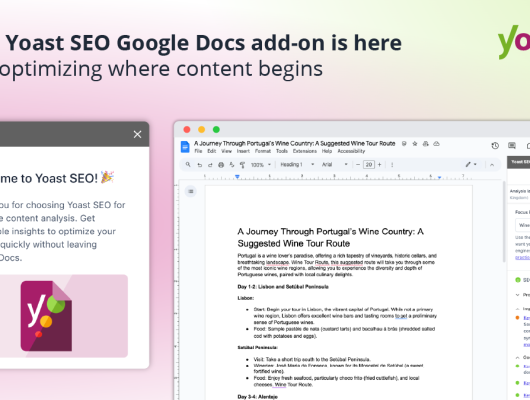Click the orange problem bullet in Yoast sidebar
The width and height of the screenshot is (530, 400).
[517, 317]
